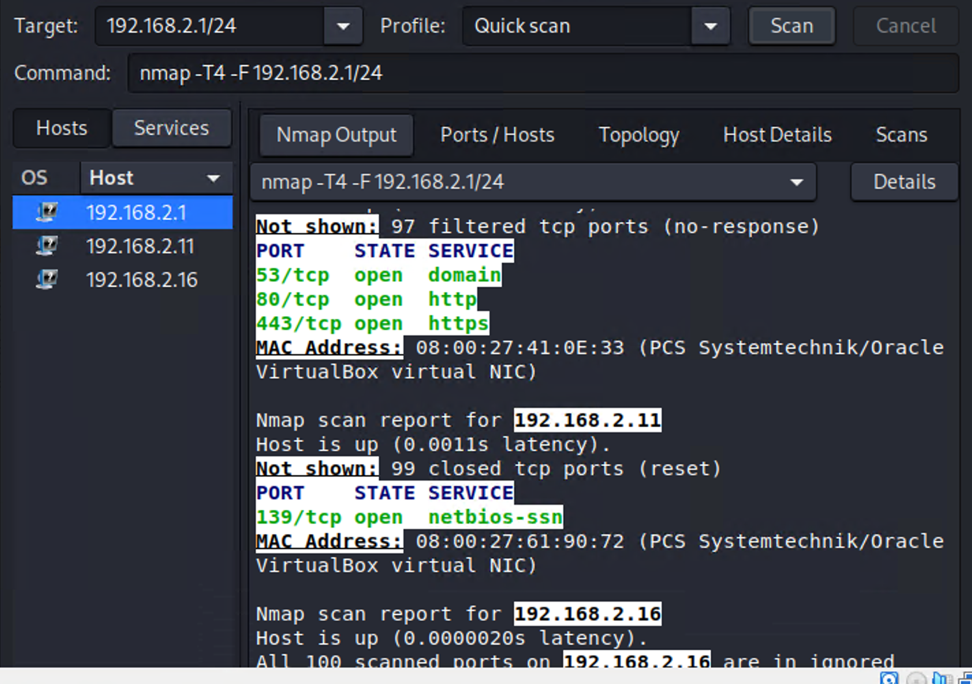
Task: Click the '97 filtered tcp ports' line
Action: (537, 226)
